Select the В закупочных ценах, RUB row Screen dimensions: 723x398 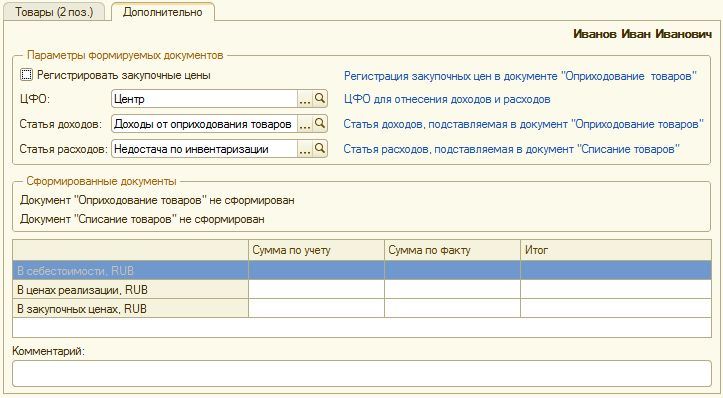pos(362,309)
